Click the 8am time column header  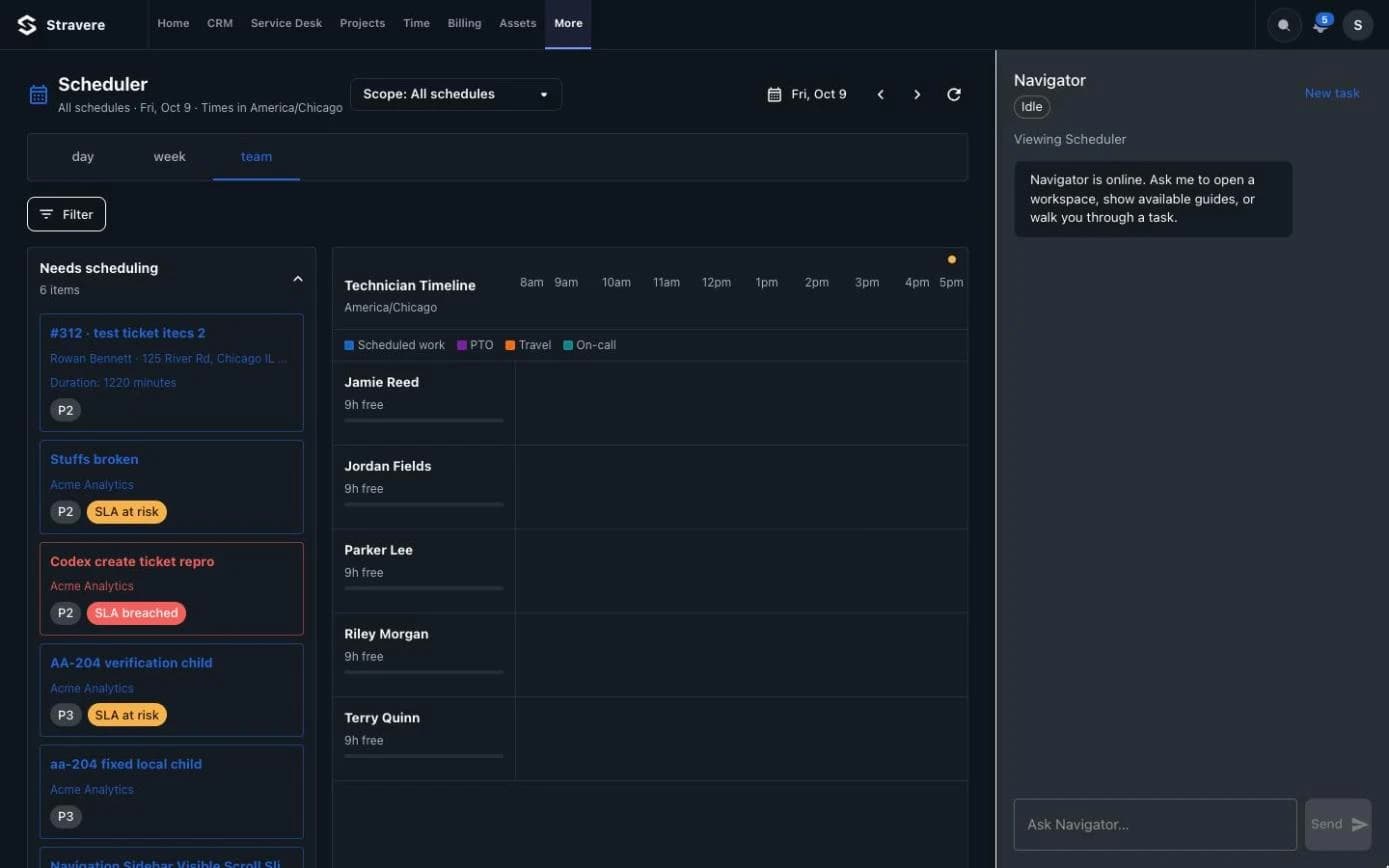(x=532, y=283)
